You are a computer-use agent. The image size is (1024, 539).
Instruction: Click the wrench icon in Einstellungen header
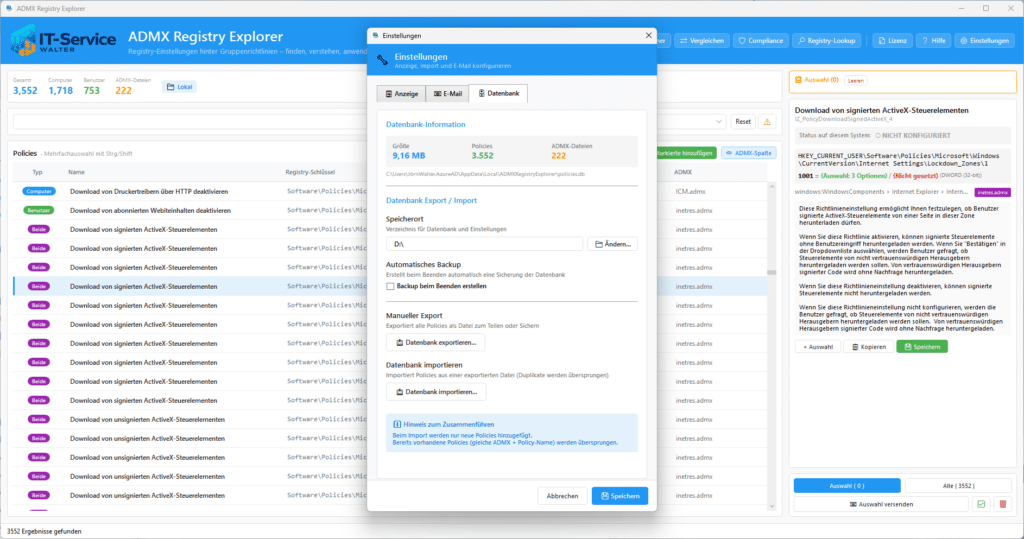pyautogui.click(x=382, y=60)
